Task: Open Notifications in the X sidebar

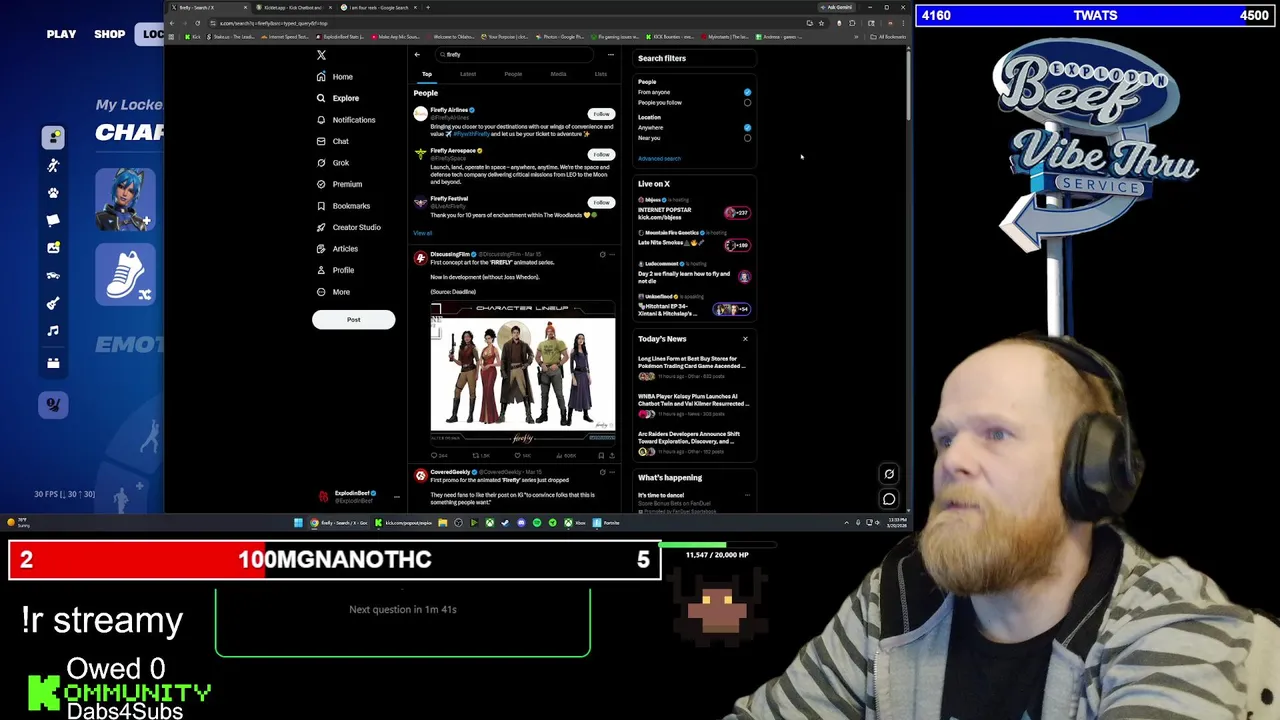Action: point(346,120)
